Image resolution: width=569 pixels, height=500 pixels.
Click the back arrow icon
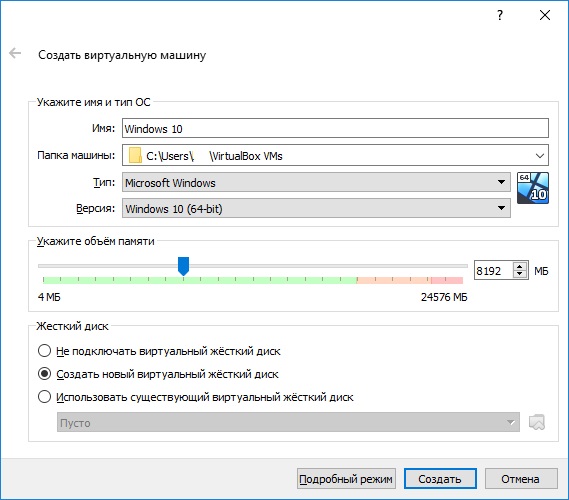[15, 53]
